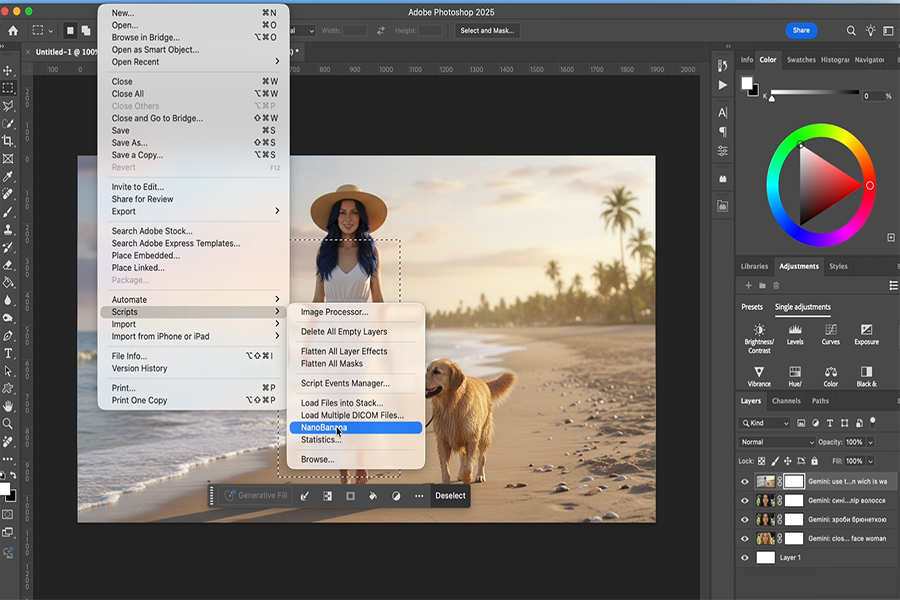Hide the 'Gemini: use t...n wich is wa' layer
900x600 pixels.
[x=745, y=482]
